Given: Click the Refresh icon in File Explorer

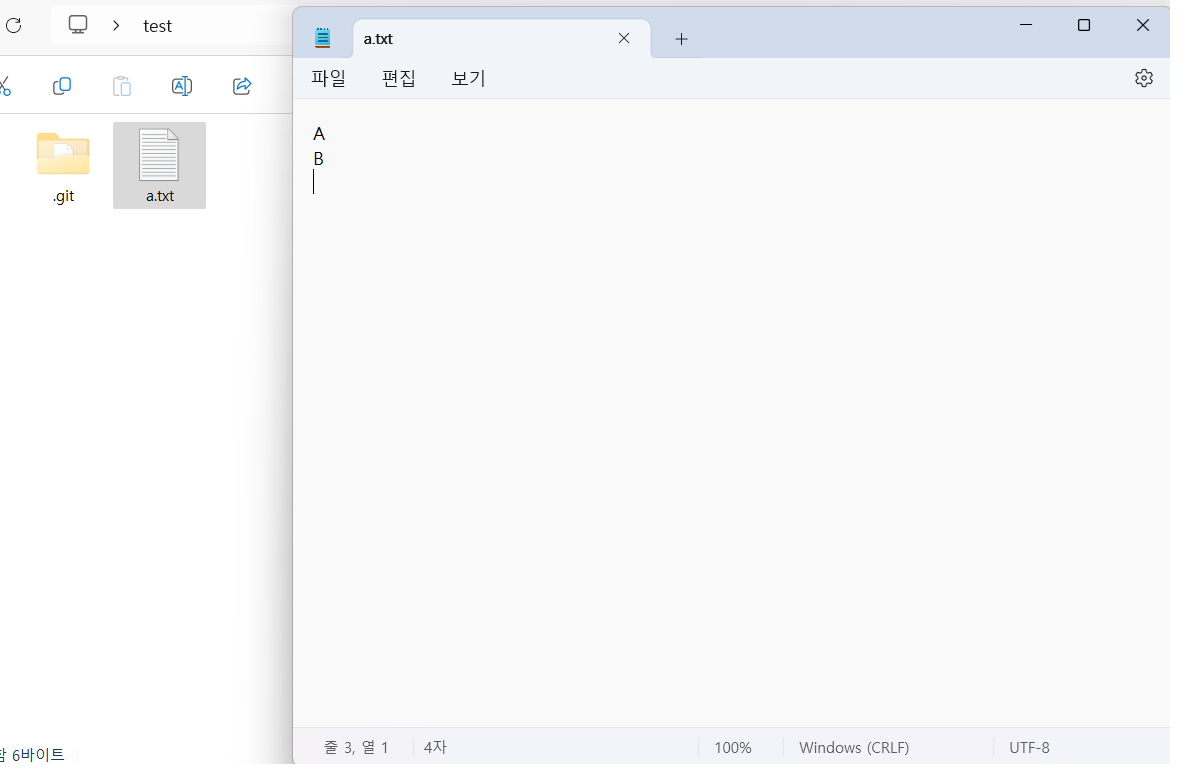Looking at the screenshot, I should tap(14, 26).
